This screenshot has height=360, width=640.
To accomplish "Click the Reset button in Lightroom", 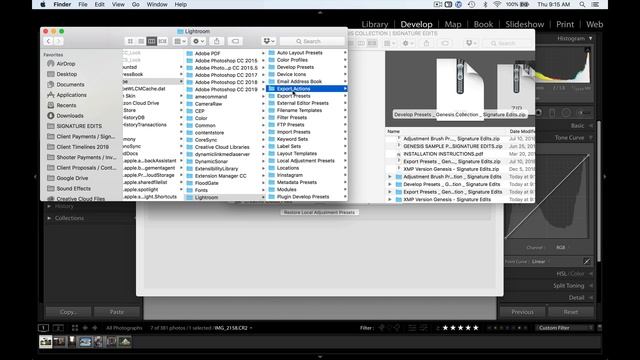I will tap(571, 312).
